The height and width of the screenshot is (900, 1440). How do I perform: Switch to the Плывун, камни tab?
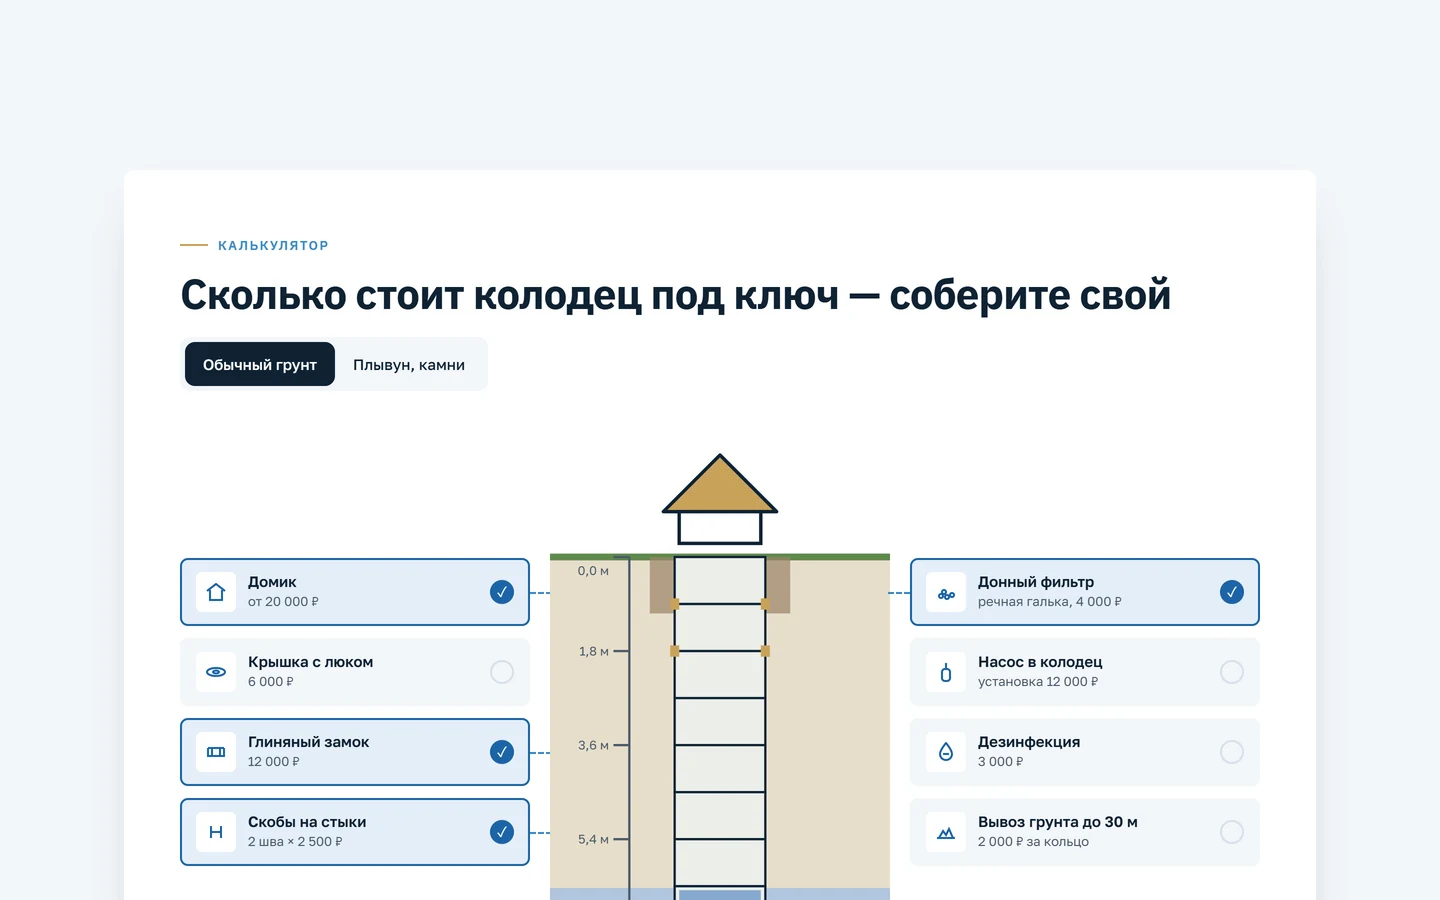click(x=409, y=364)
